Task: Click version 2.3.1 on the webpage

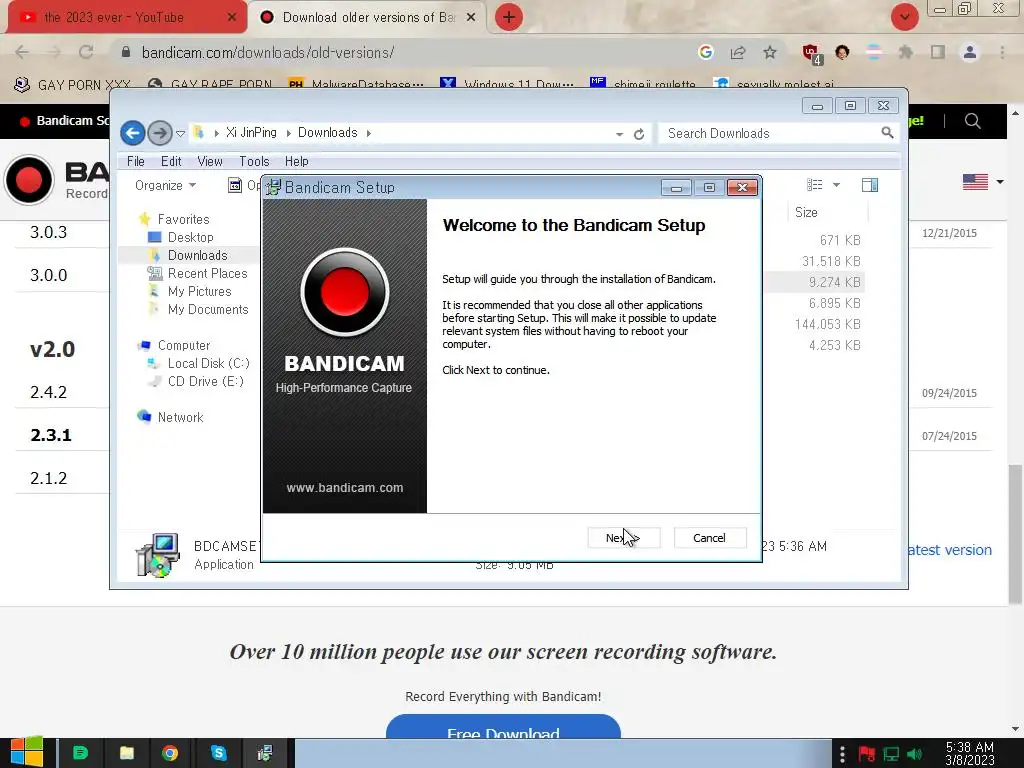Action: (x=50, y=436)
